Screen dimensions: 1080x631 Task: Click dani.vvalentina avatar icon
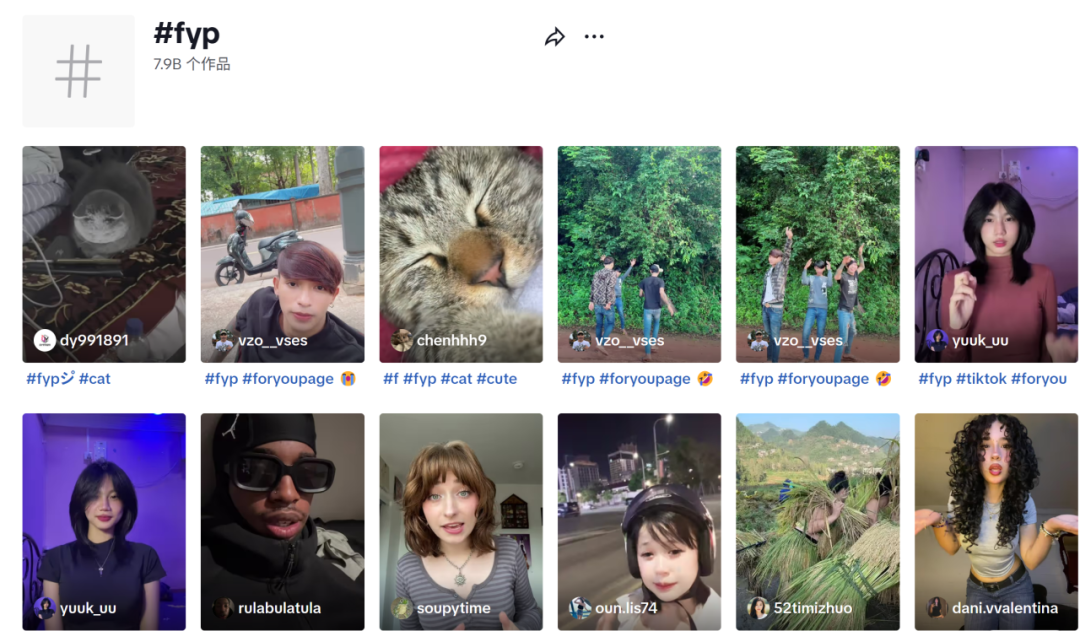937,608
